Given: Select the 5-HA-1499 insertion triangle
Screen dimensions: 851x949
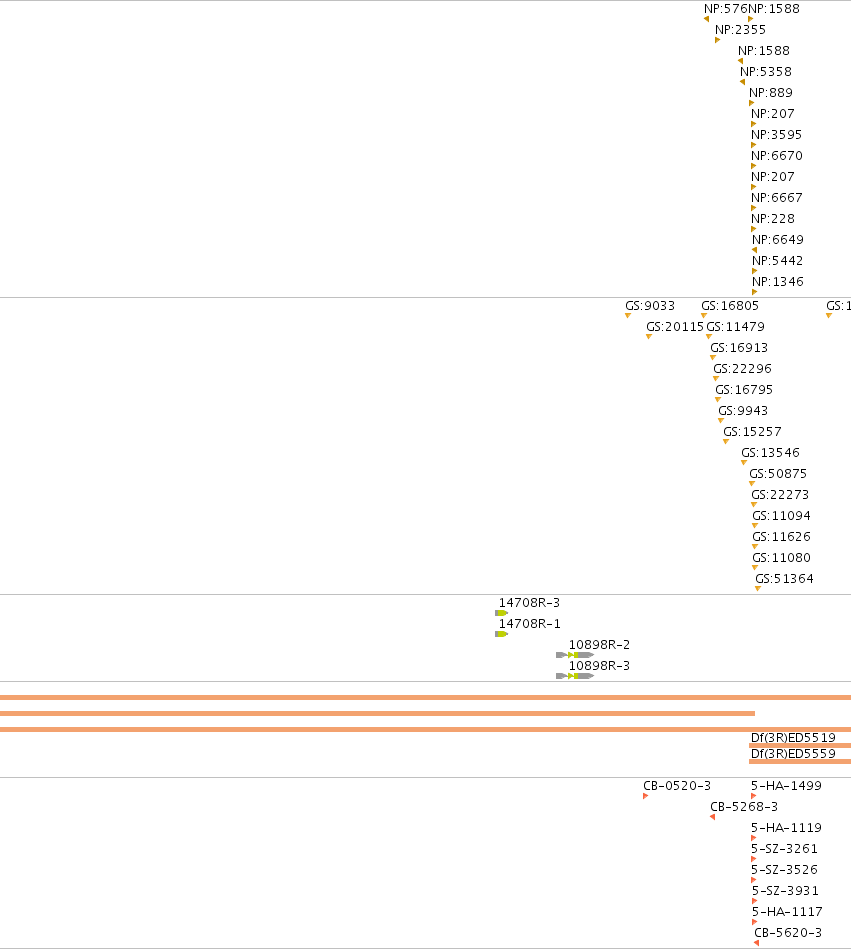Looking at the screenshot, I should (x=754, y=796).
